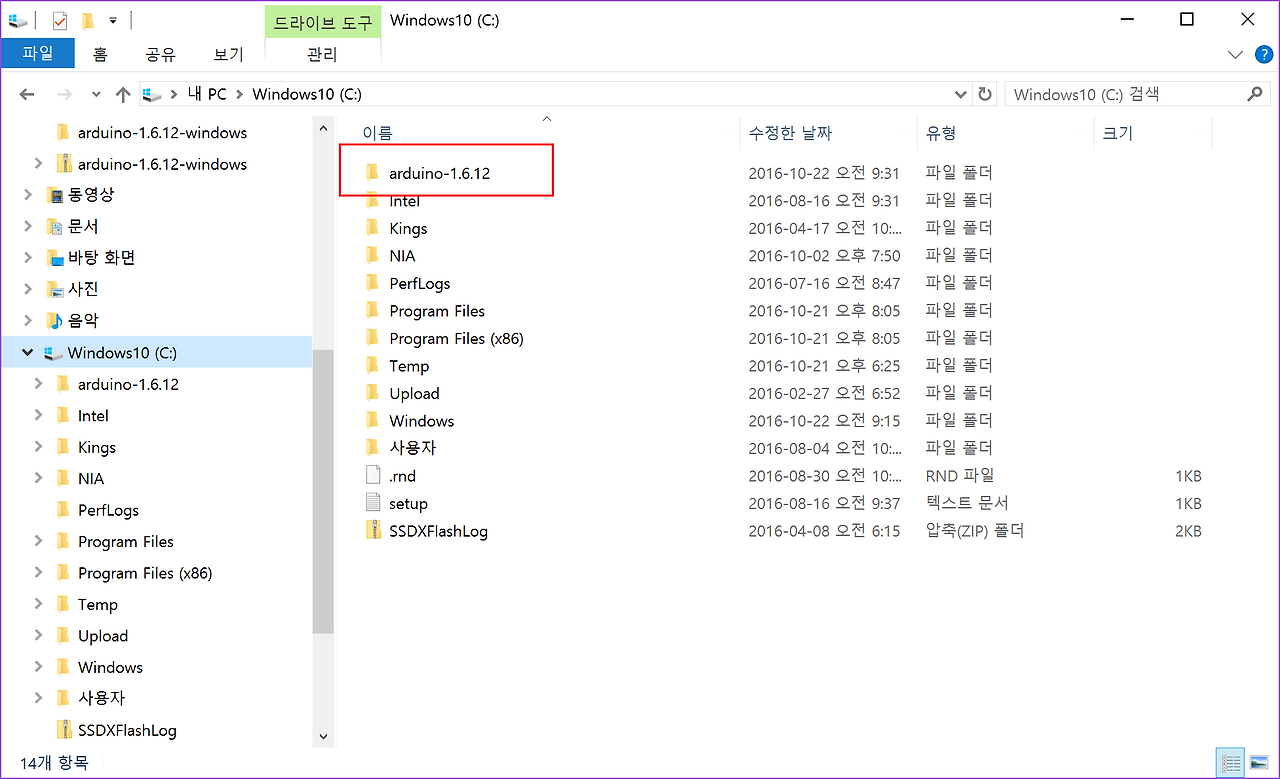This screenshot has width=1280, height=779.
Task: Select the Upload folder in file list
Action: tap(414, 393)
